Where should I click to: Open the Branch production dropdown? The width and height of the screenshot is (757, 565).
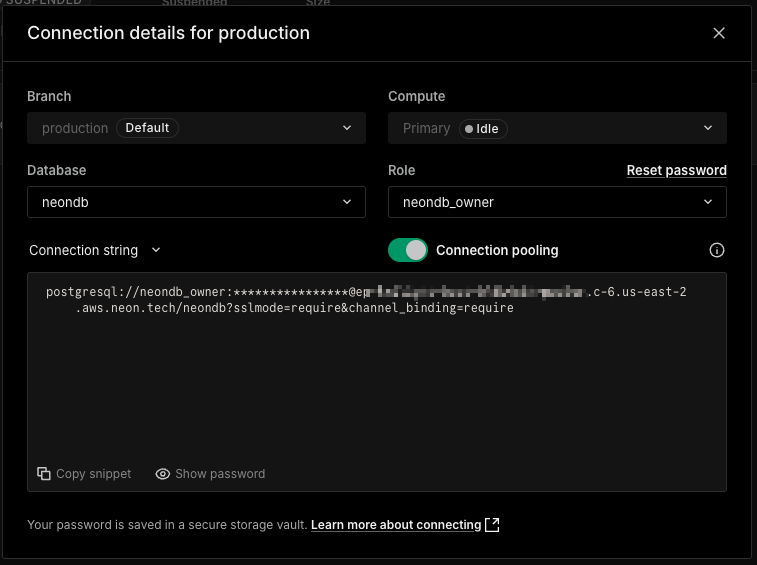pos(196,128)
